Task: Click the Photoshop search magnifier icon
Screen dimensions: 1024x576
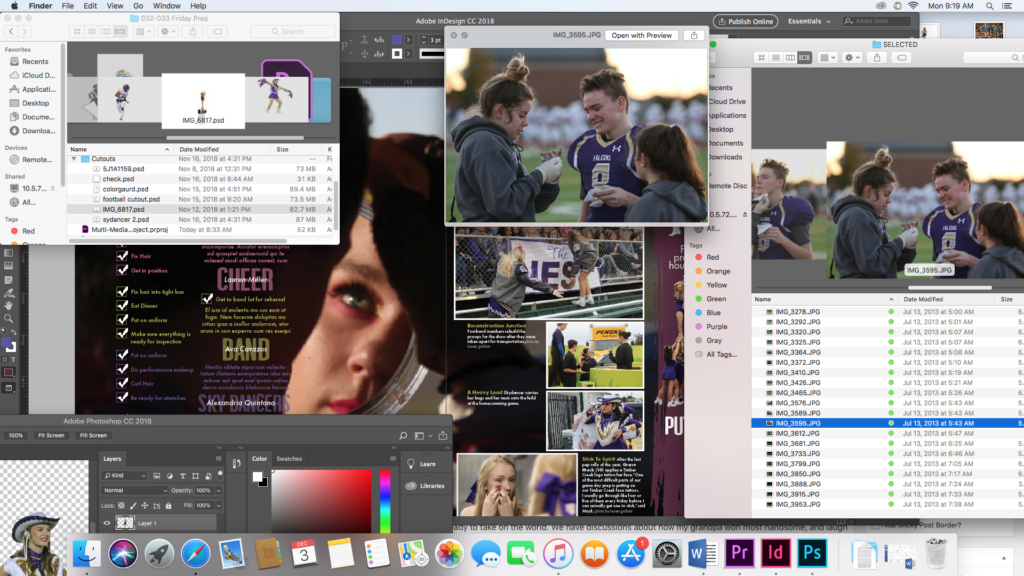Action: click(x=403, y=436)
